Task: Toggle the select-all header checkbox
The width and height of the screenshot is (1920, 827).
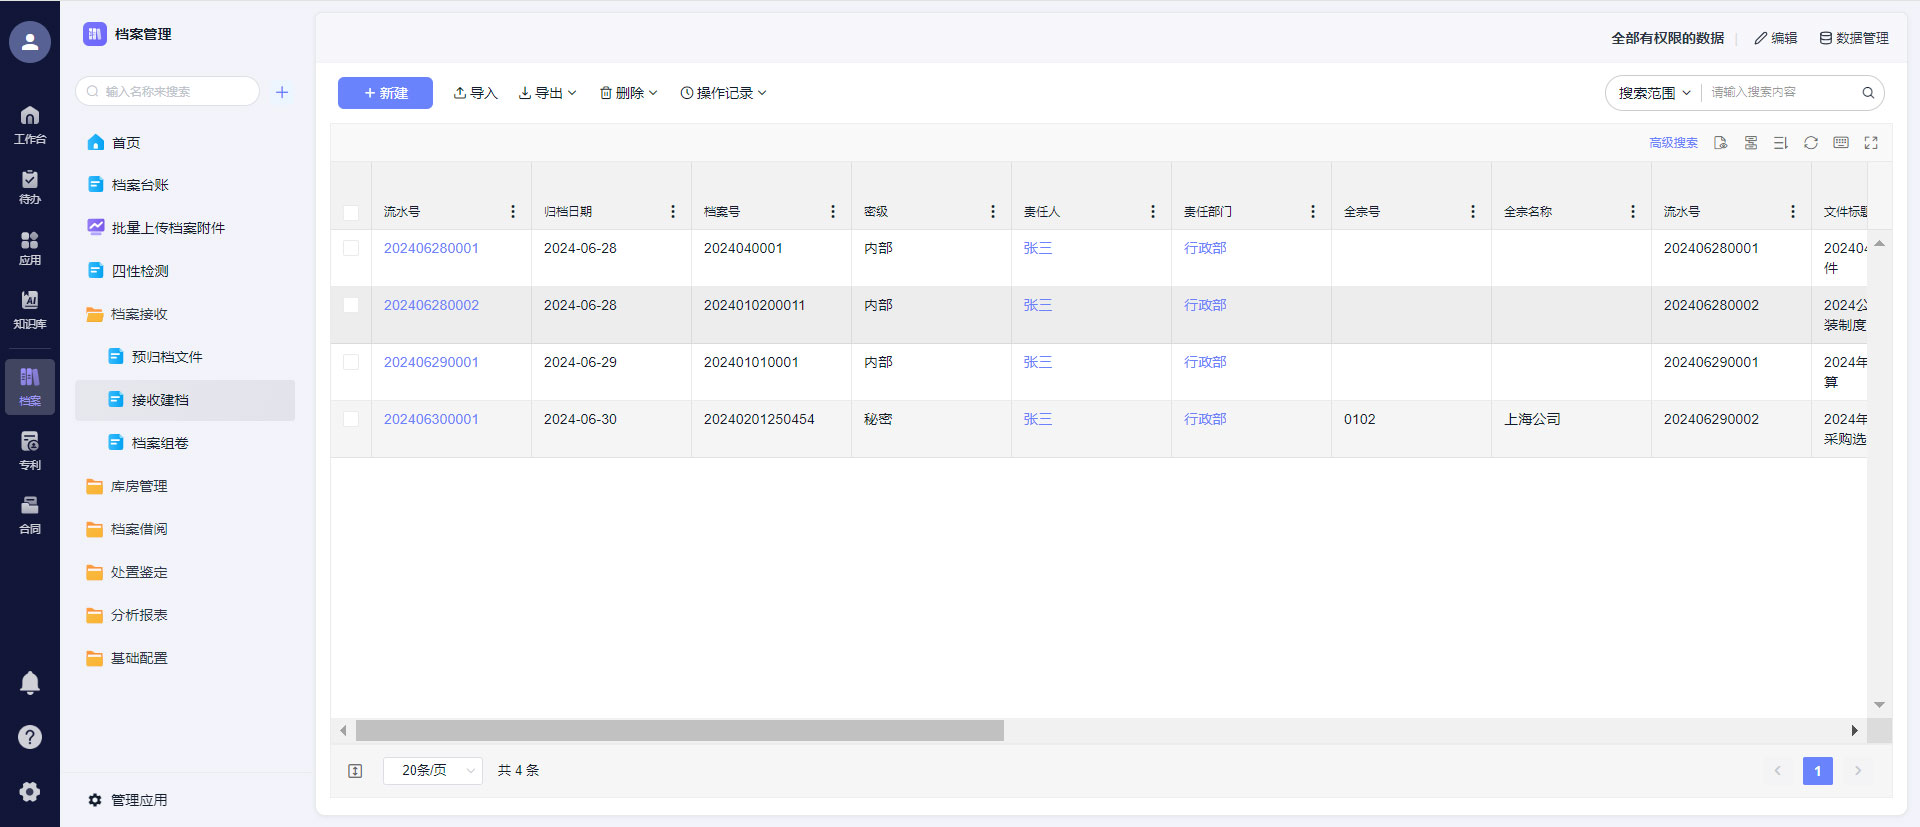Action: 351,212
